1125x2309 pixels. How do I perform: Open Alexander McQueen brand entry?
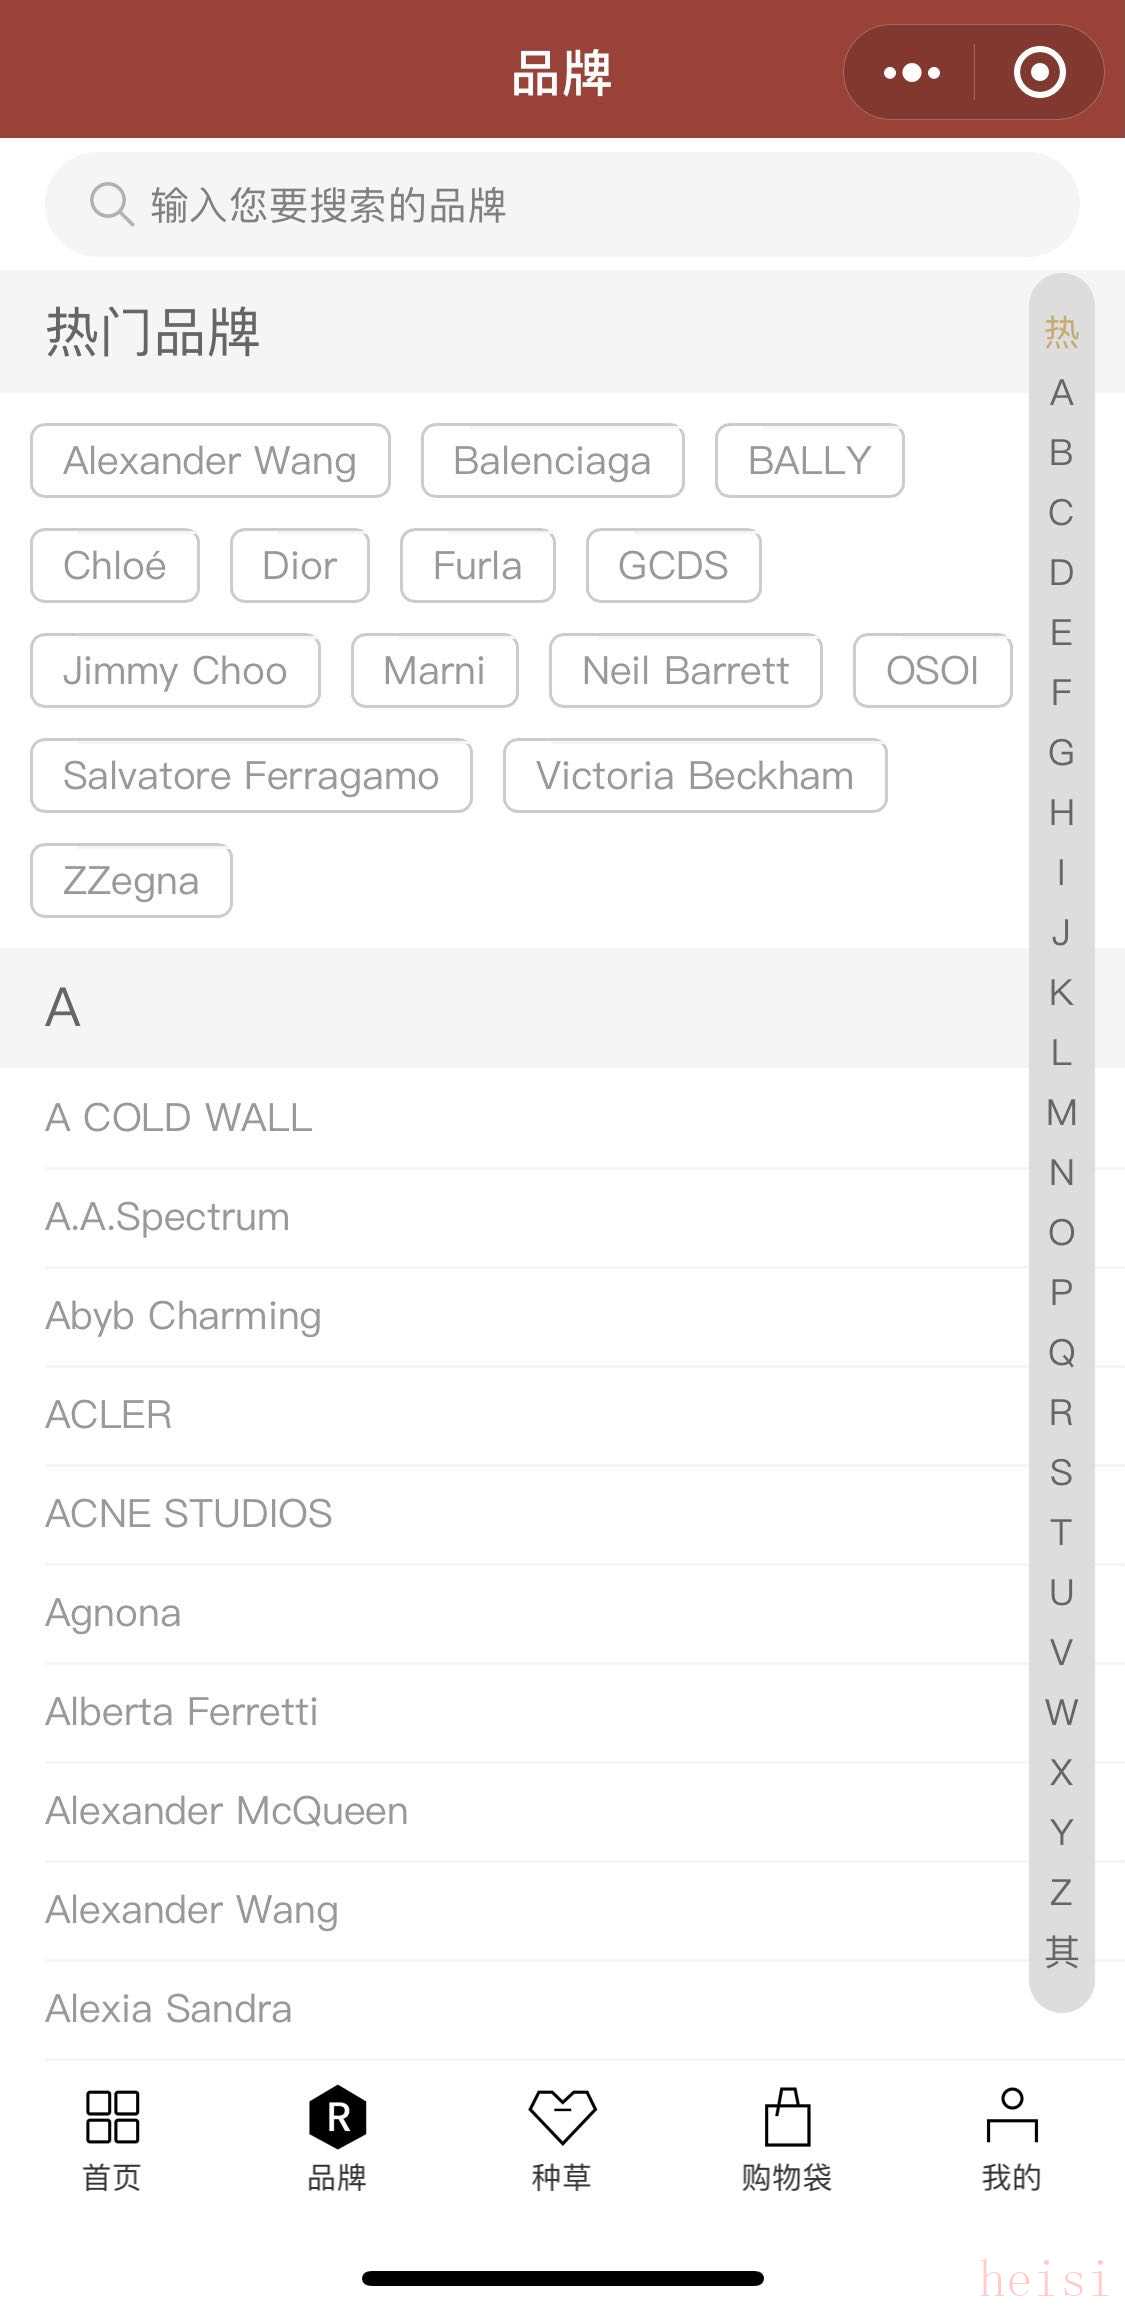227,1811
